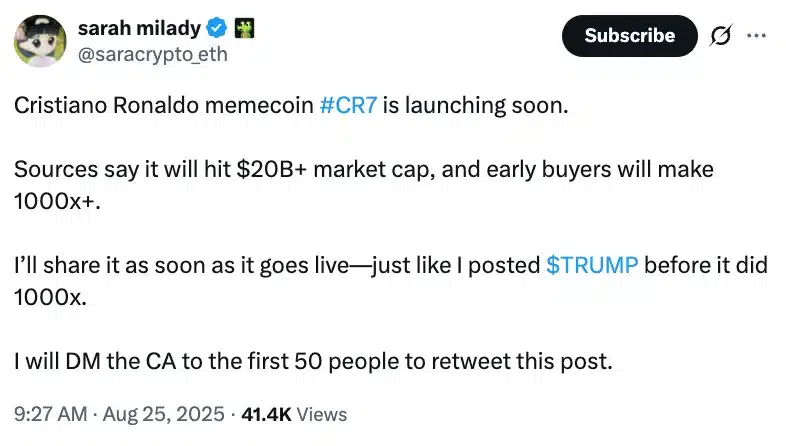Click the "I will DM the CA" line
Image resolution: width=786 pixels, height=446 pixels.
pos(312,361)
